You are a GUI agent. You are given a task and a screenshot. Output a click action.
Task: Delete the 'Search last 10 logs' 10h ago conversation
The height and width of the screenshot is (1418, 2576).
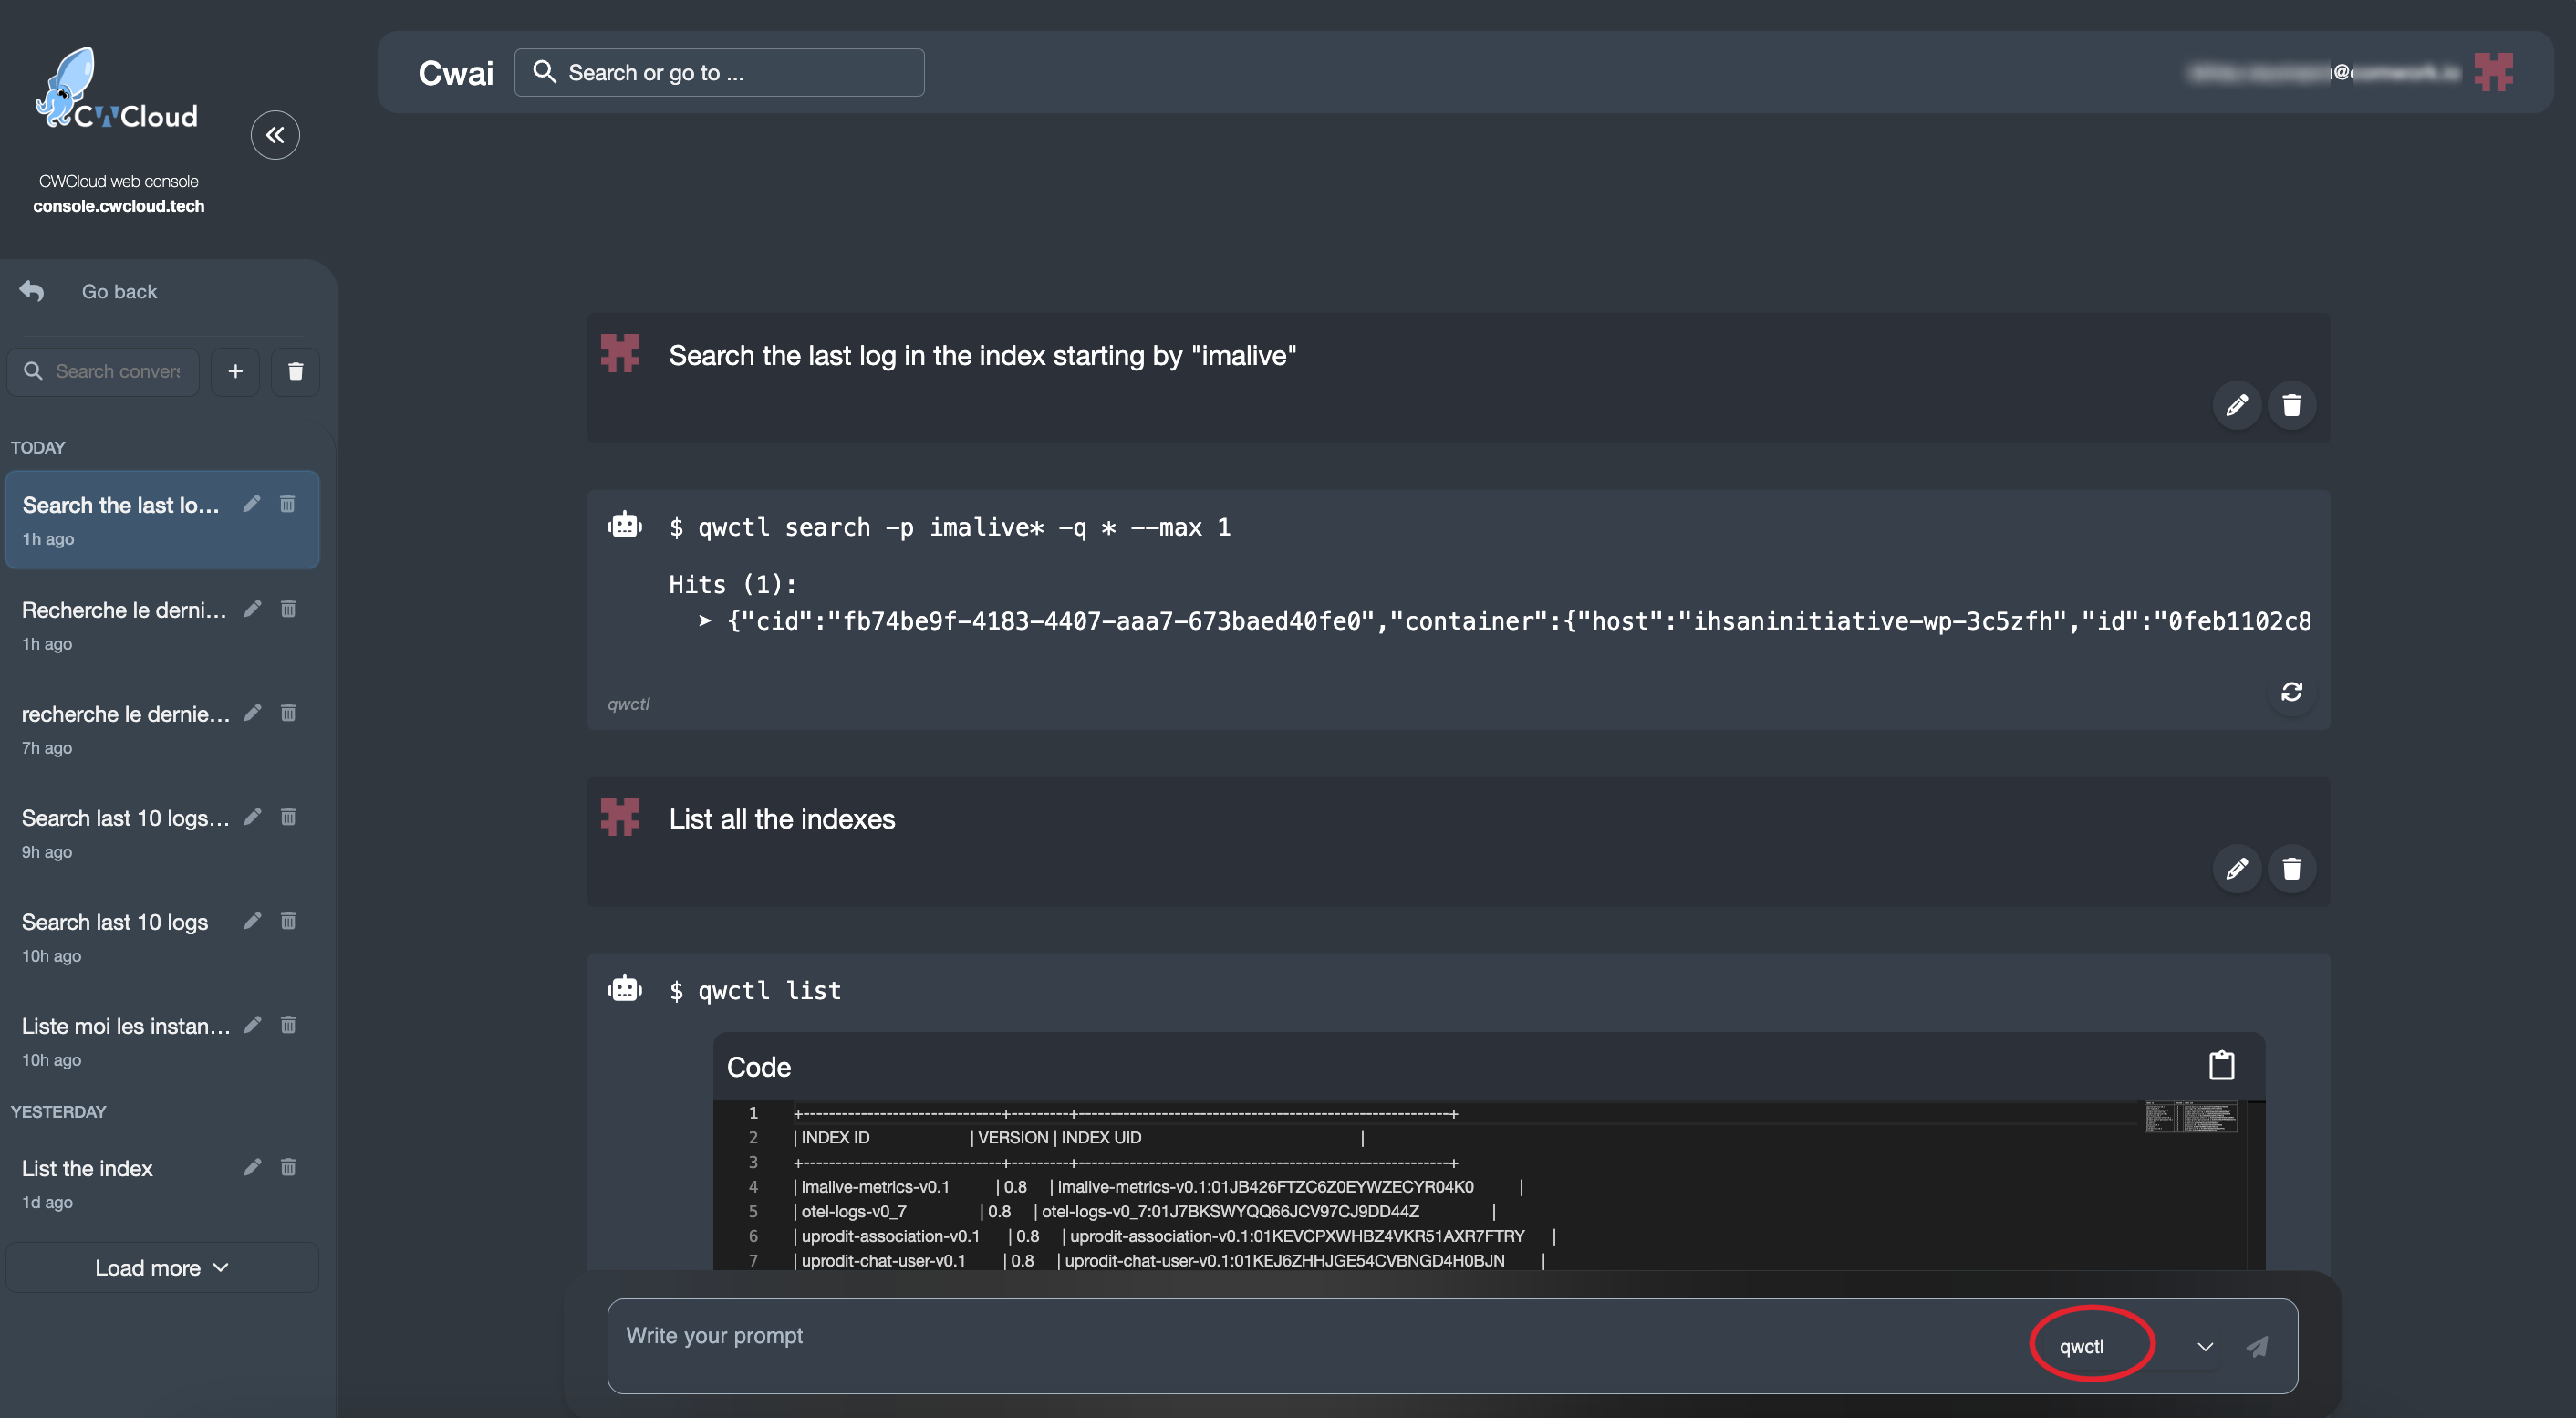[288, 920]
